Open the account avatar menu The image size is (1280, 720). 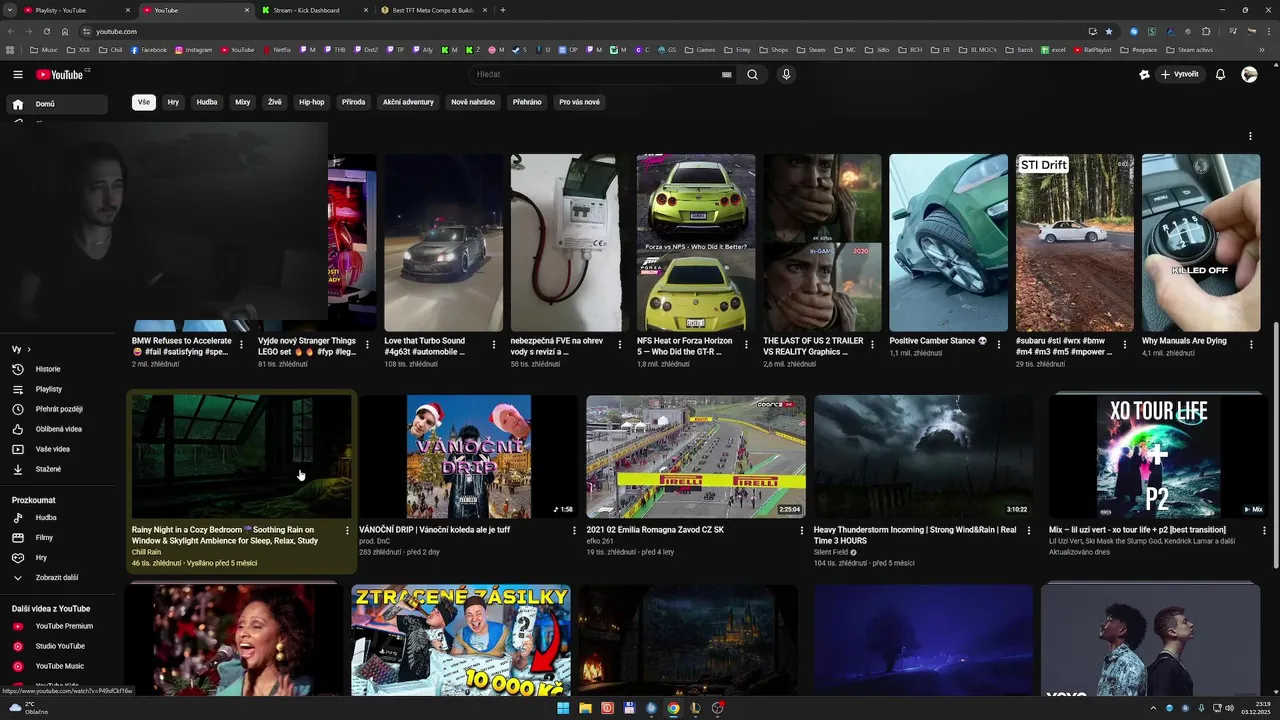[1249, 74]
